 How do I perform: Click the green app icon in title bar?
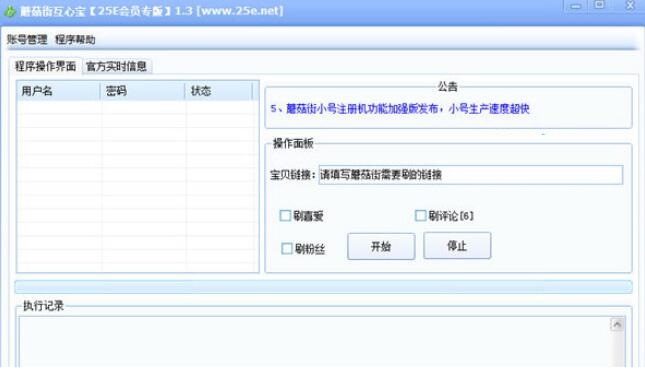click(x=9, y=11)
